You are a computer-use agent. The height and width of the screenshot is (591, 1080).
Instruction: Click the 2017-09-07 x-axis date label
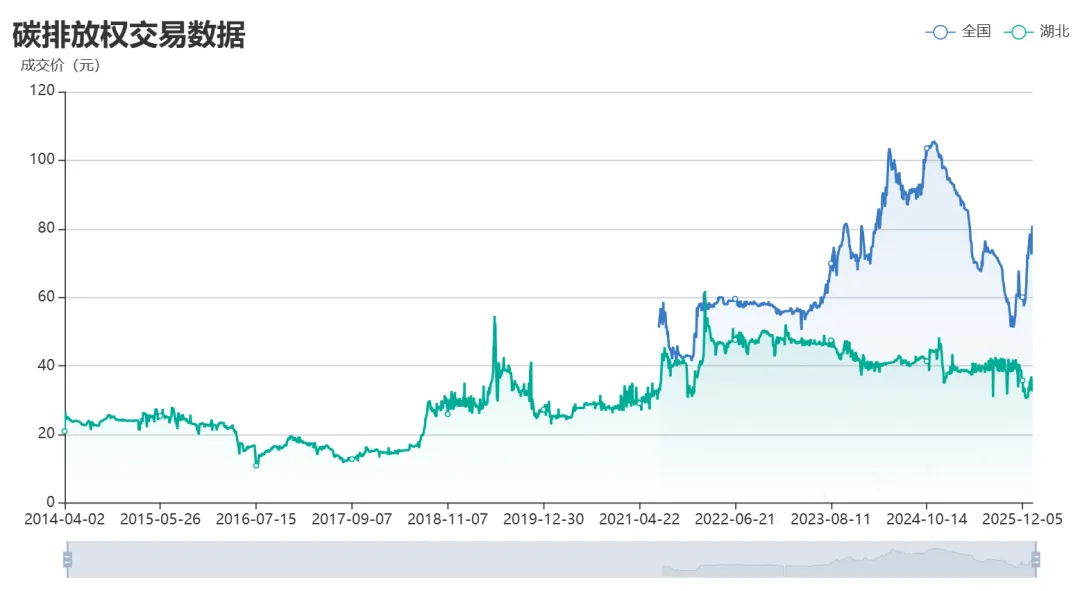(x=351, y=520)
